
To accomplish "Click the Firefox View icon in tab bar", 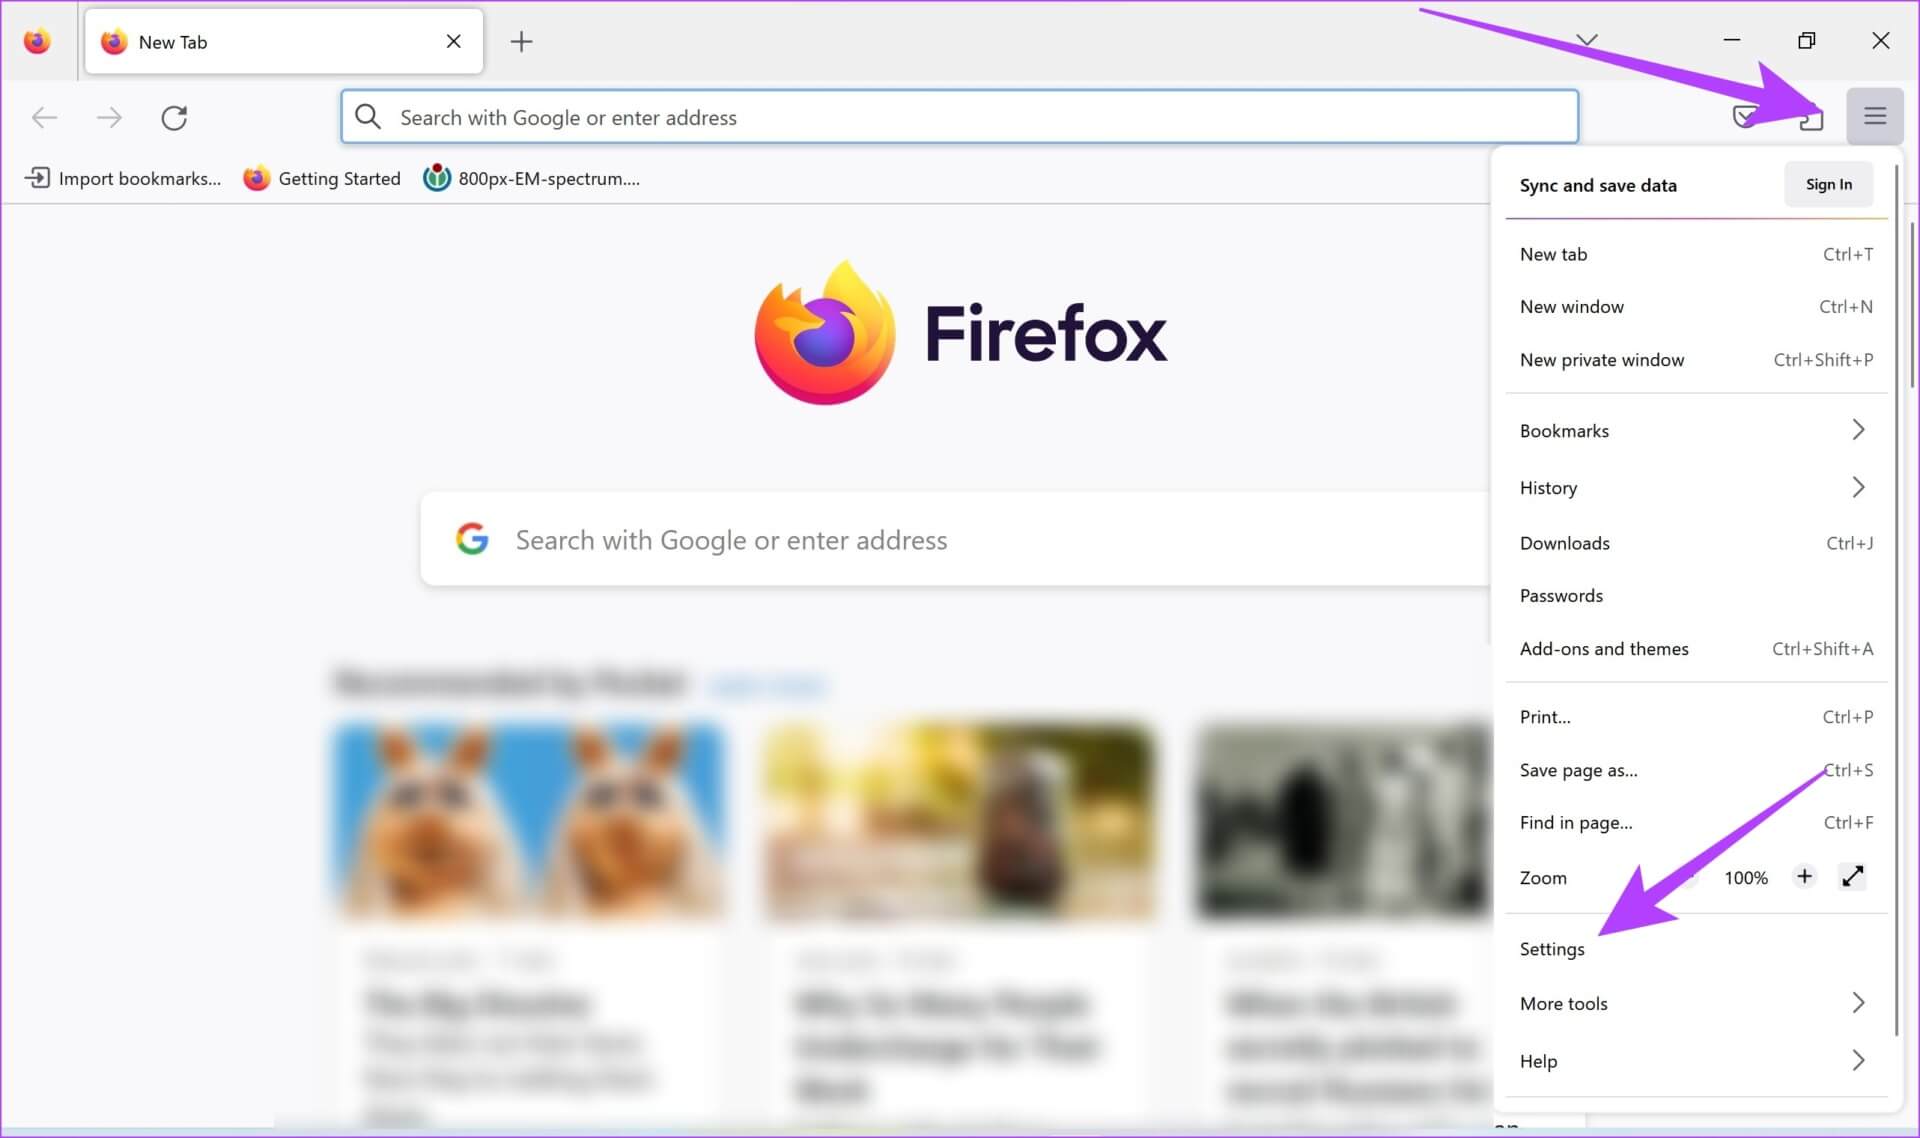I will coord(37,41).
